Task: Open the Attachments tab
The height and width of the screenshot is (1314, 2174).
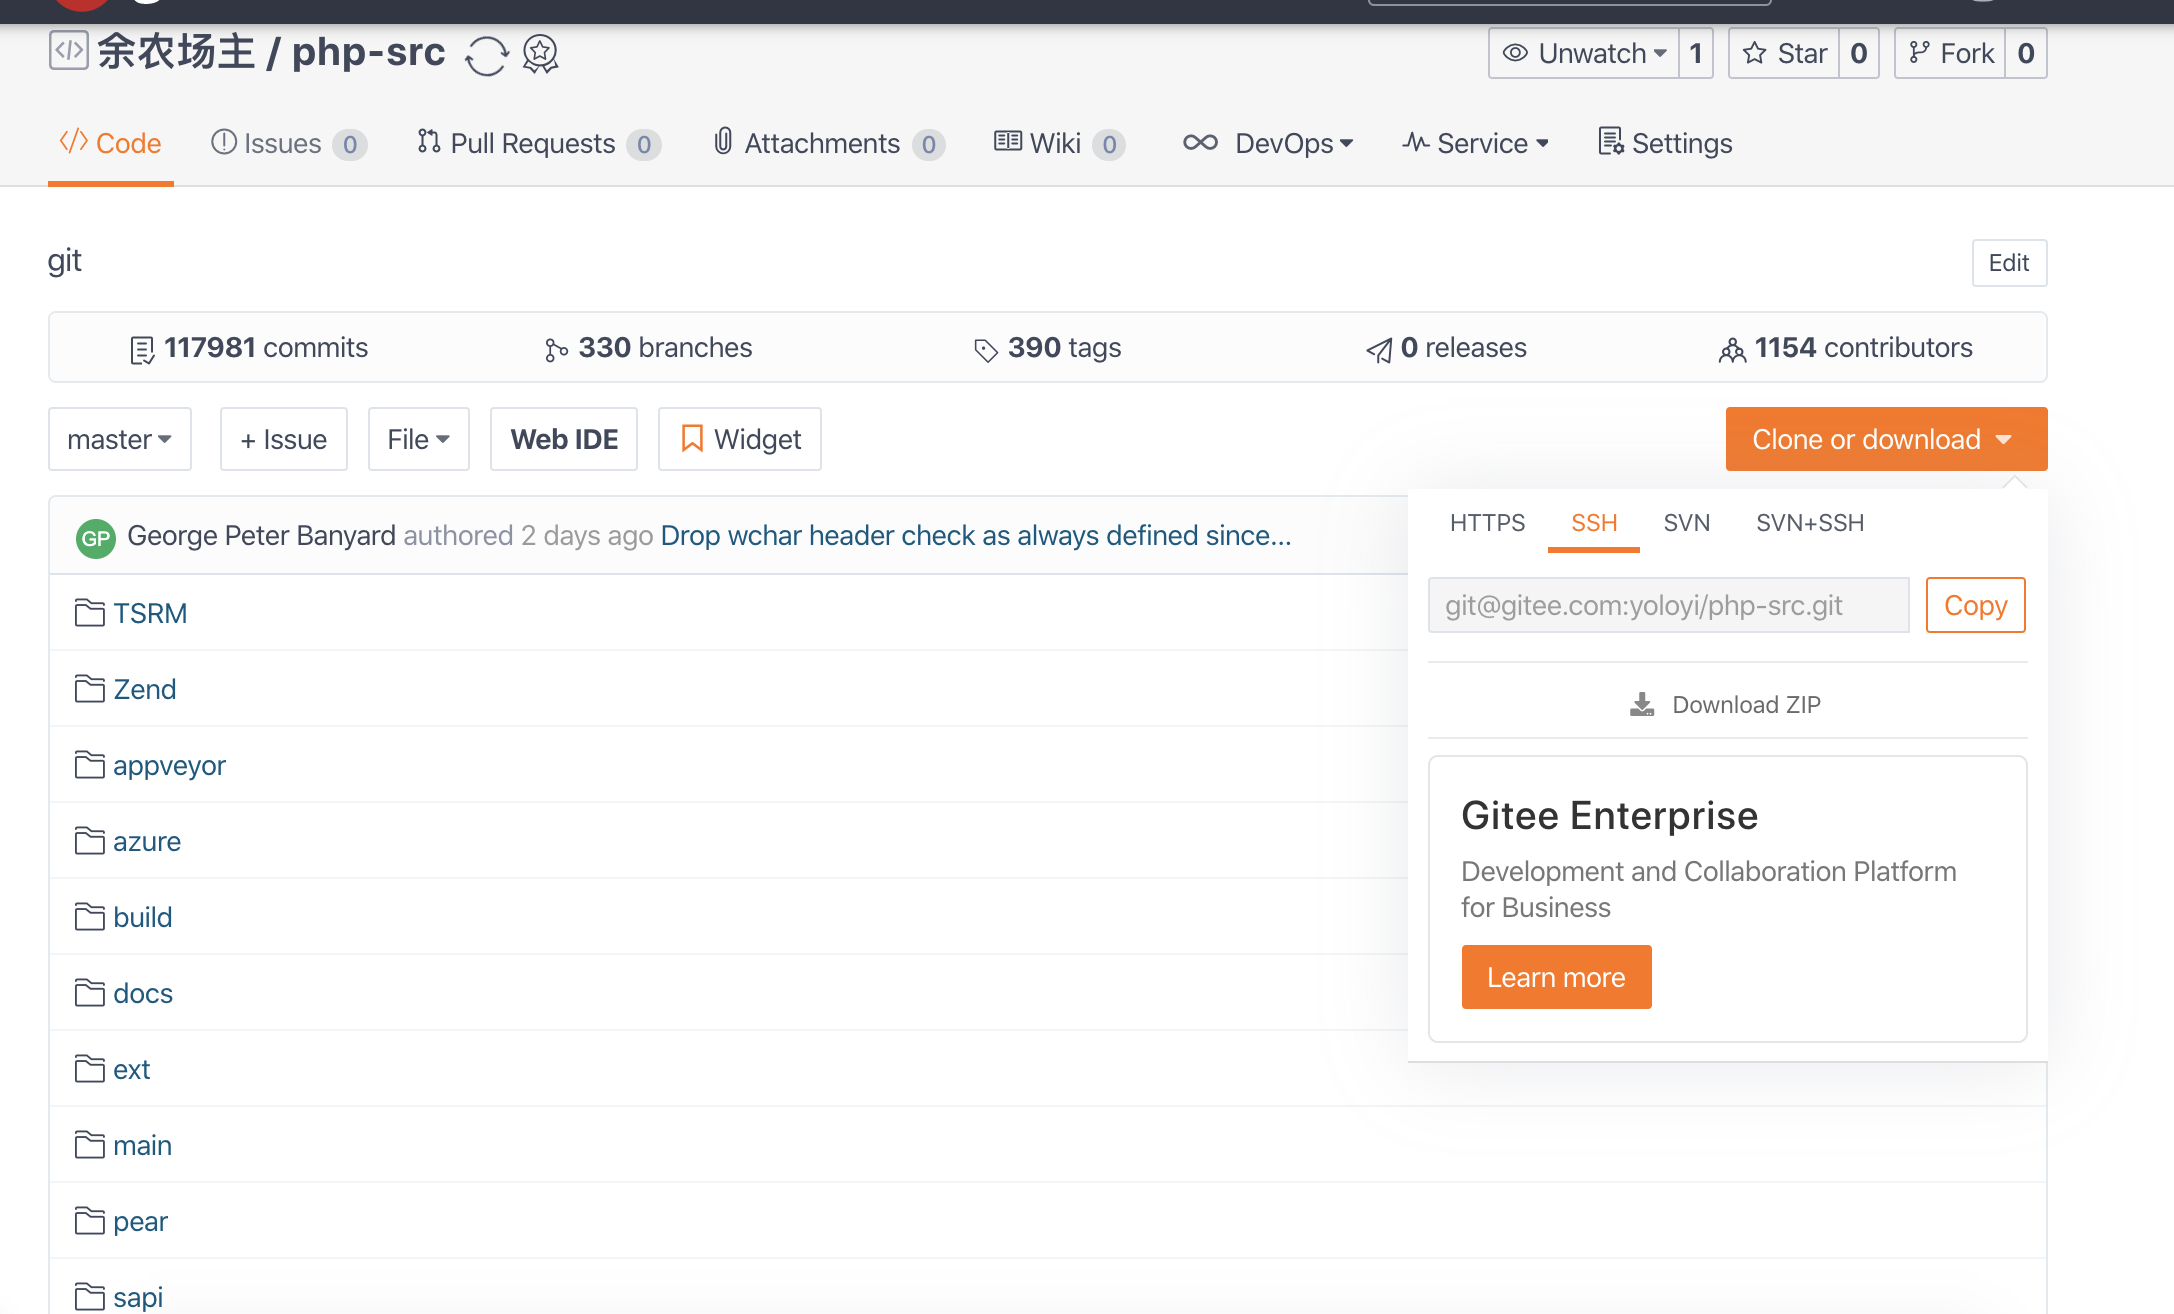Action: pyautogui.click(x=828, y=144)
